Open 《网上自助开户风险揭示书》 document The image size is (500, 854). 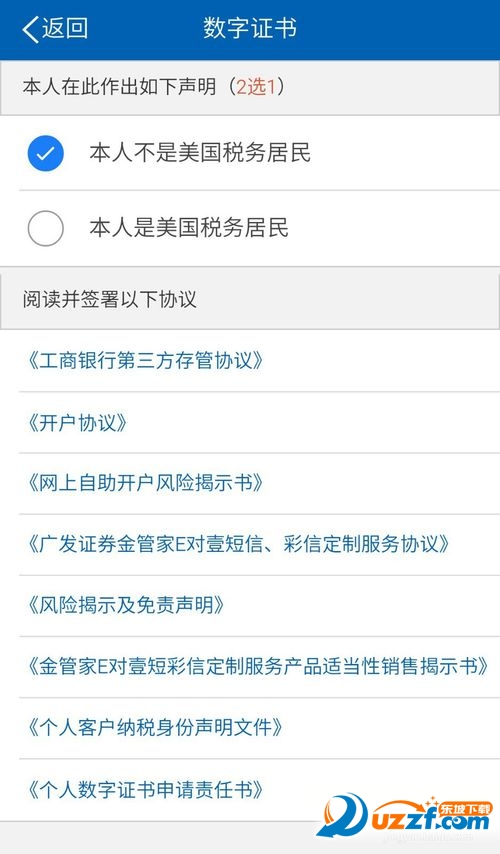click(145, 483)
